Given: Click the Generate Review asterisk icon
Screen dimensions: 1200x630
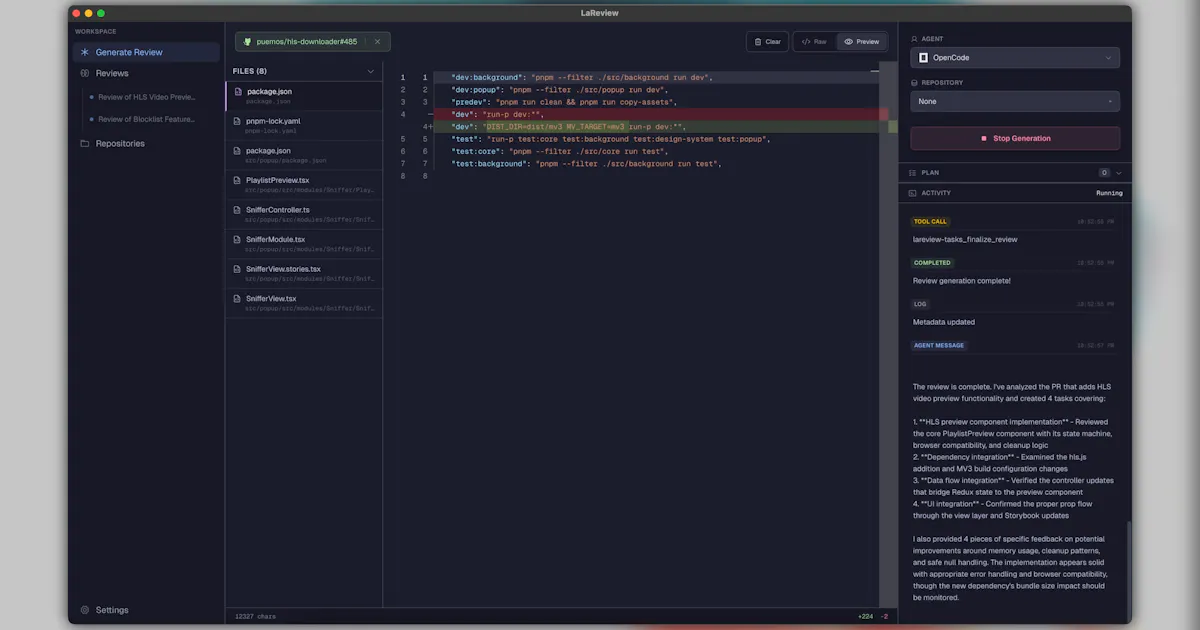Looking at the screenshot, I should pos(85,52).
